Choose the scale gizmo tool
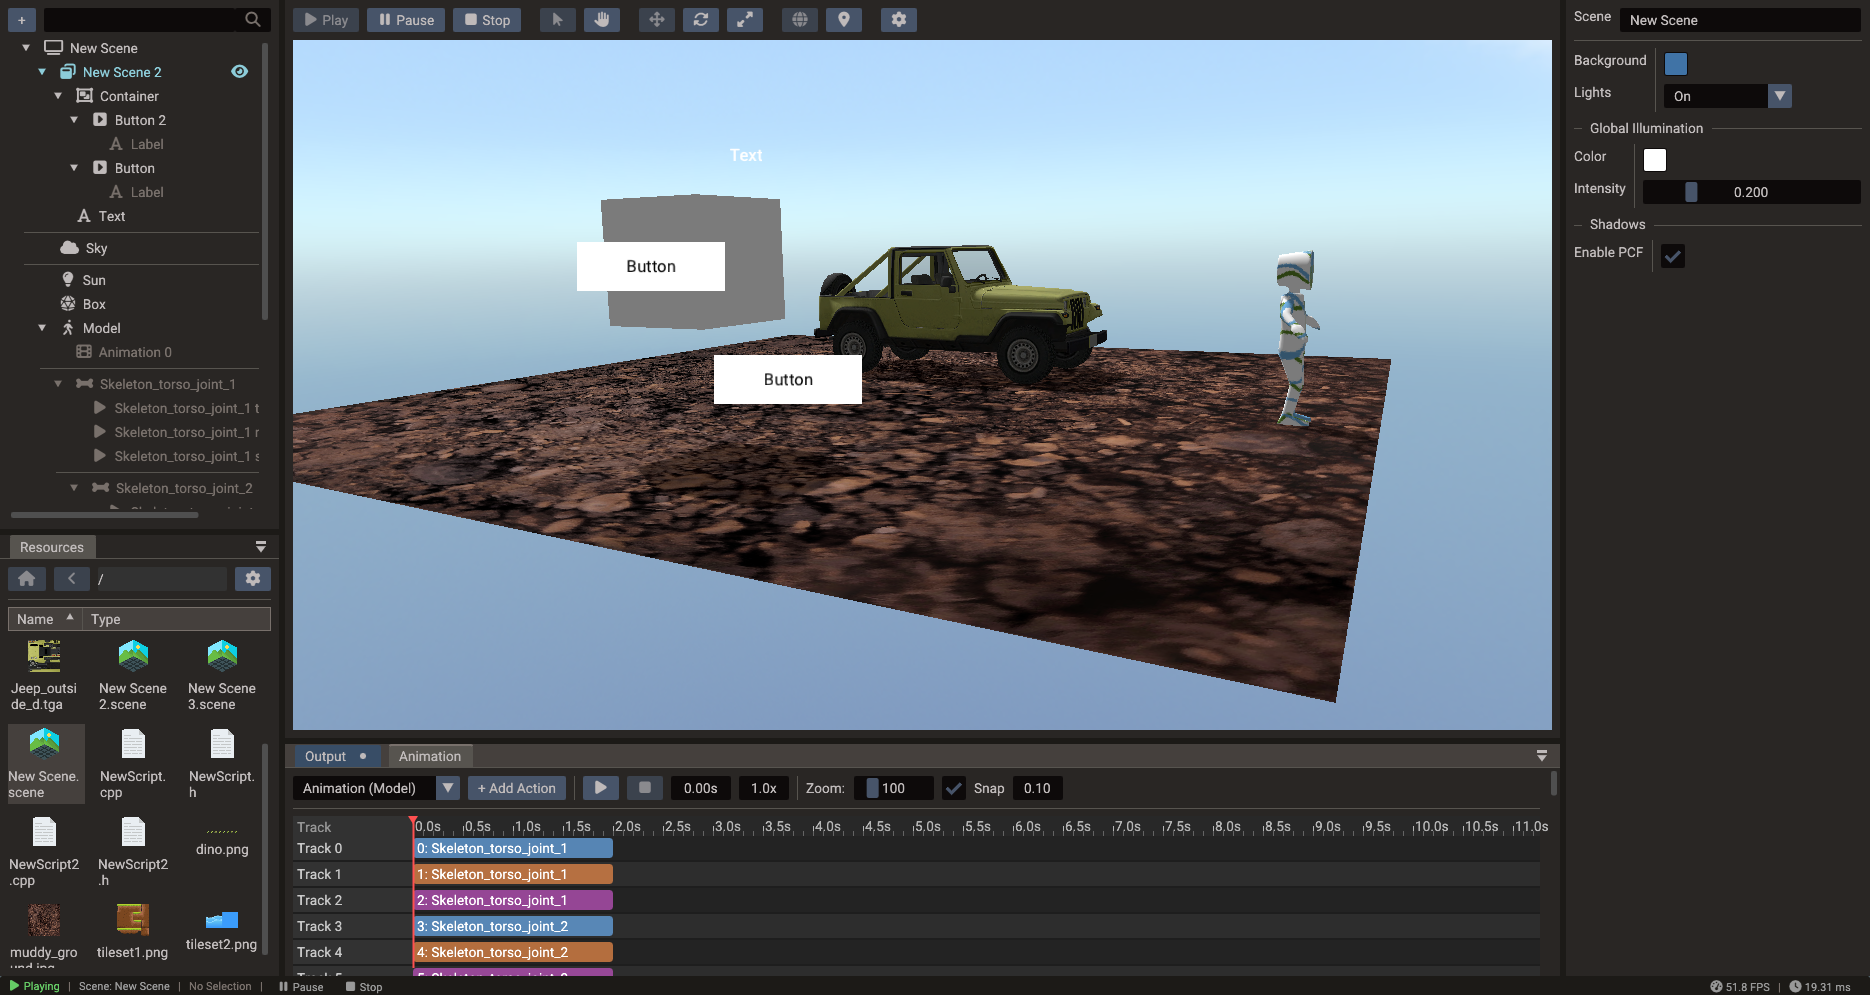 click(745, 20)
